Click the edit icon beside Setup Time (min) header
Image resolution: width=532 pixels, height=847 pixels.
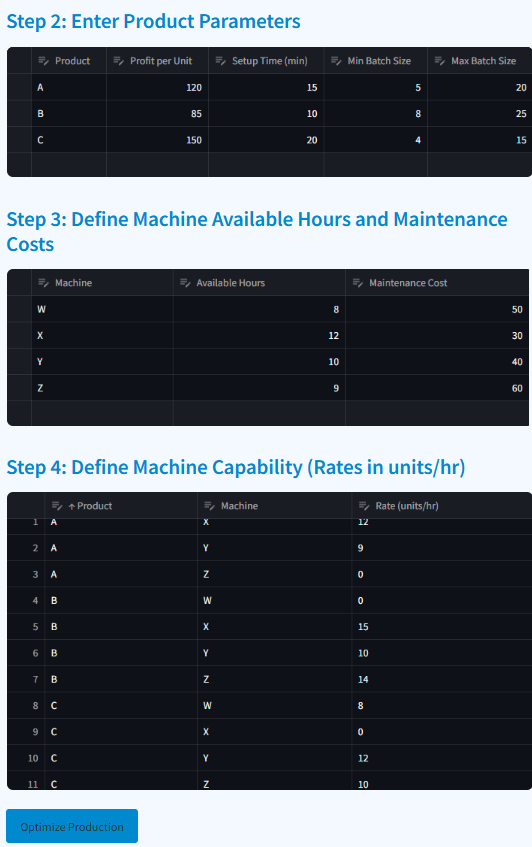[220, 61]
